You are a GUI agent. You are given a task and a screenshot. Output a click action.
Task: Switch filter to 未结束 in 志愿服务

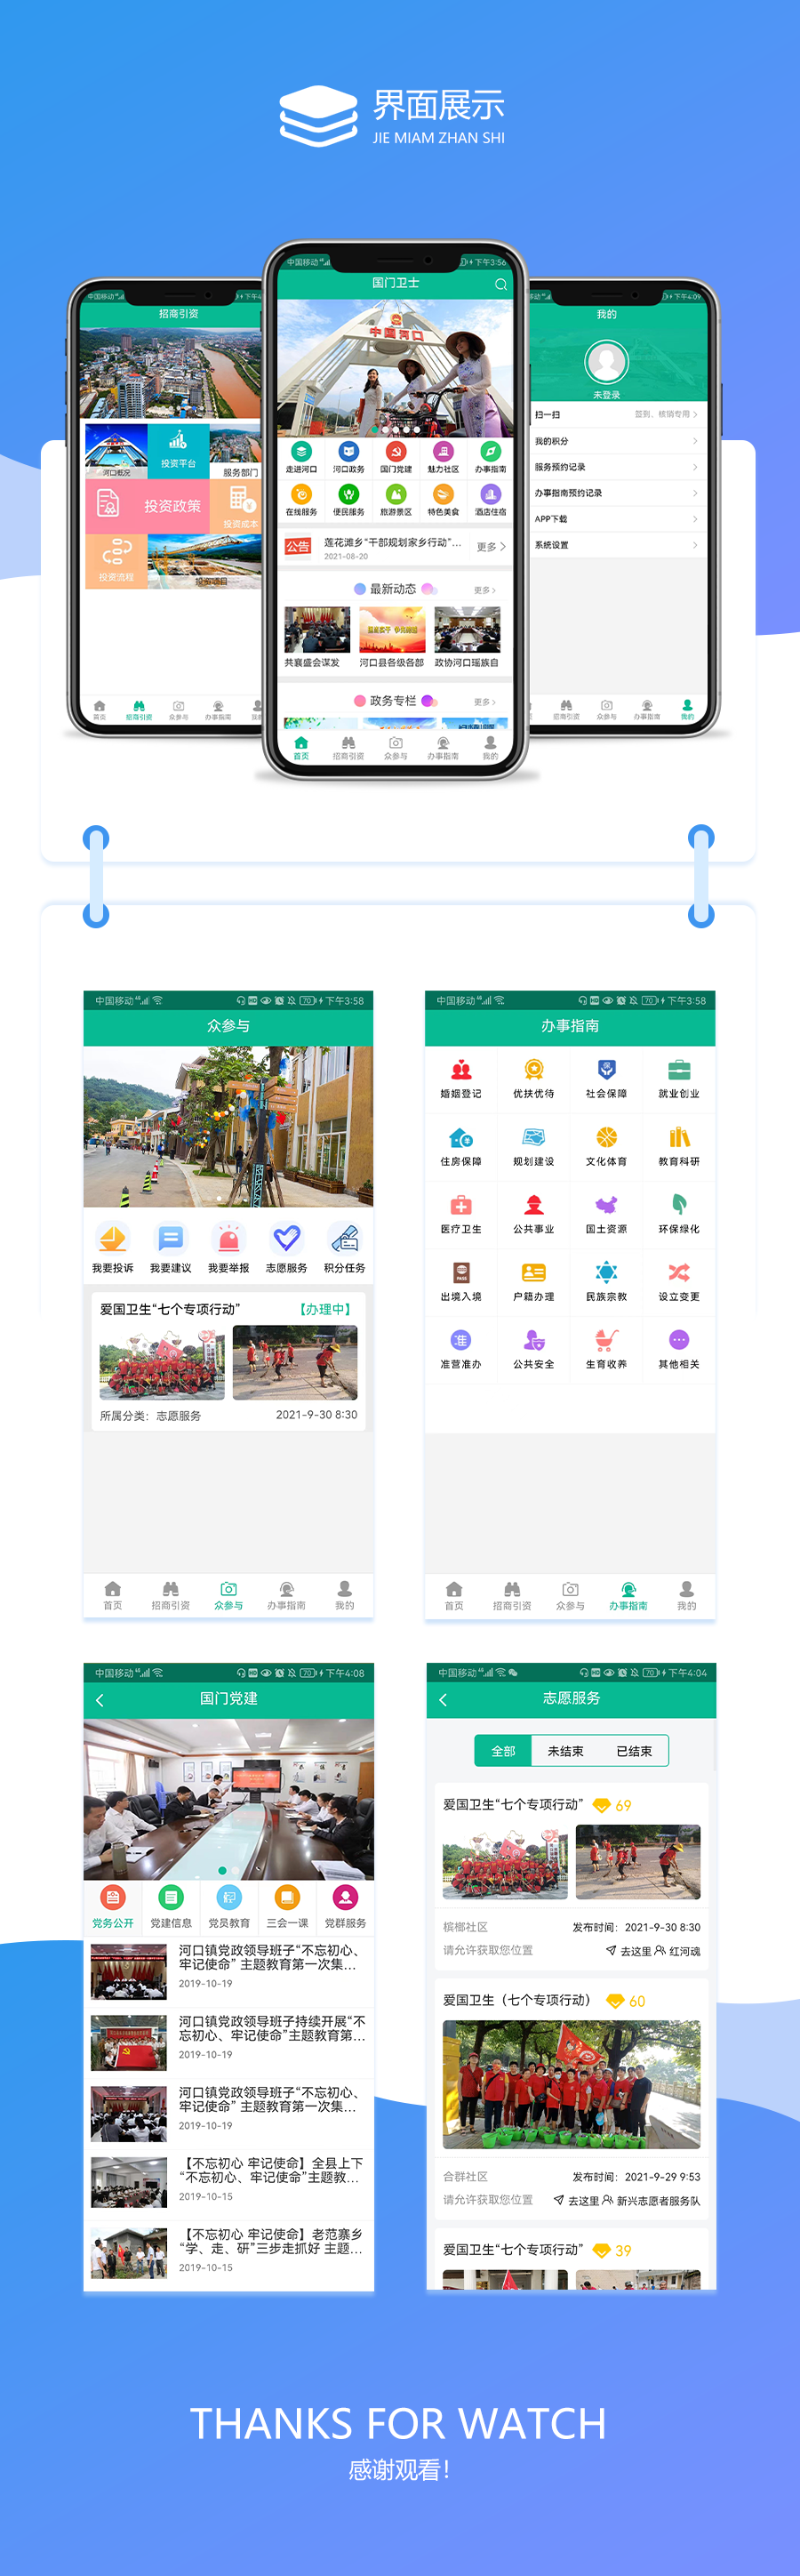[x=565, y=1750]
